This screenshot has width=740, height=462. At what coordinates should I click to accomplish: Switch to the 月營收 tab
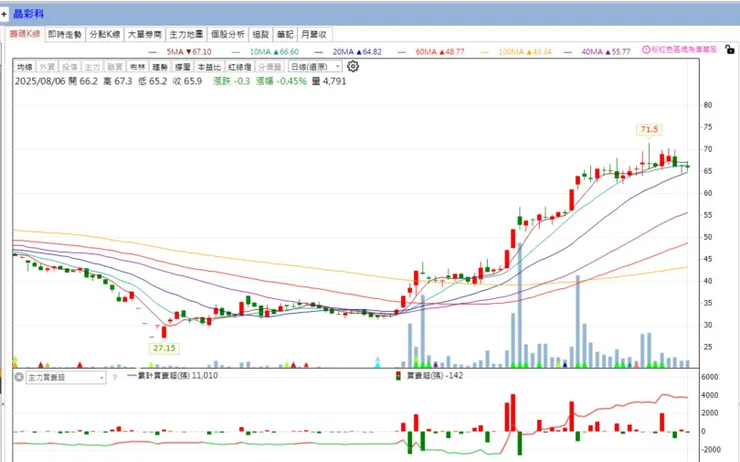pyautogui.click(x=314, y=34)
